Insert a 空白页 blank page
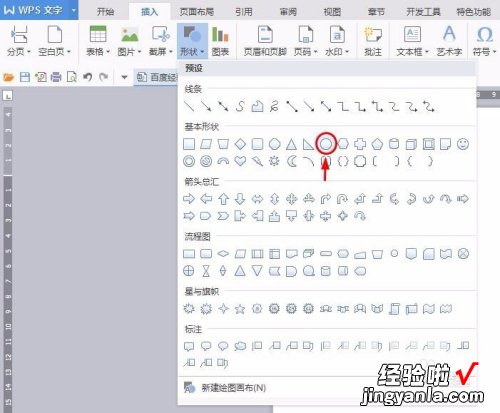 pyautogui.click(x=55, y=41)
